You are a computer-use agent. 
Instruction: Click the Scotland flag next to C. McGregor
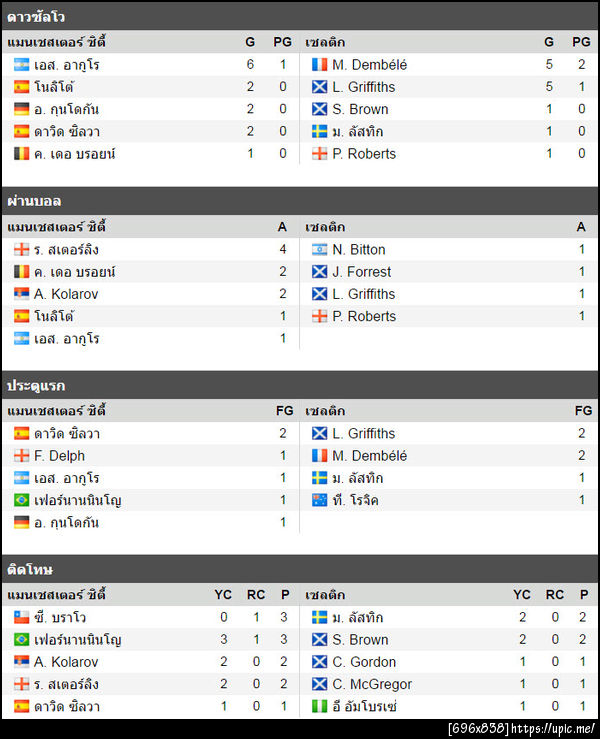tap(320, 684)
